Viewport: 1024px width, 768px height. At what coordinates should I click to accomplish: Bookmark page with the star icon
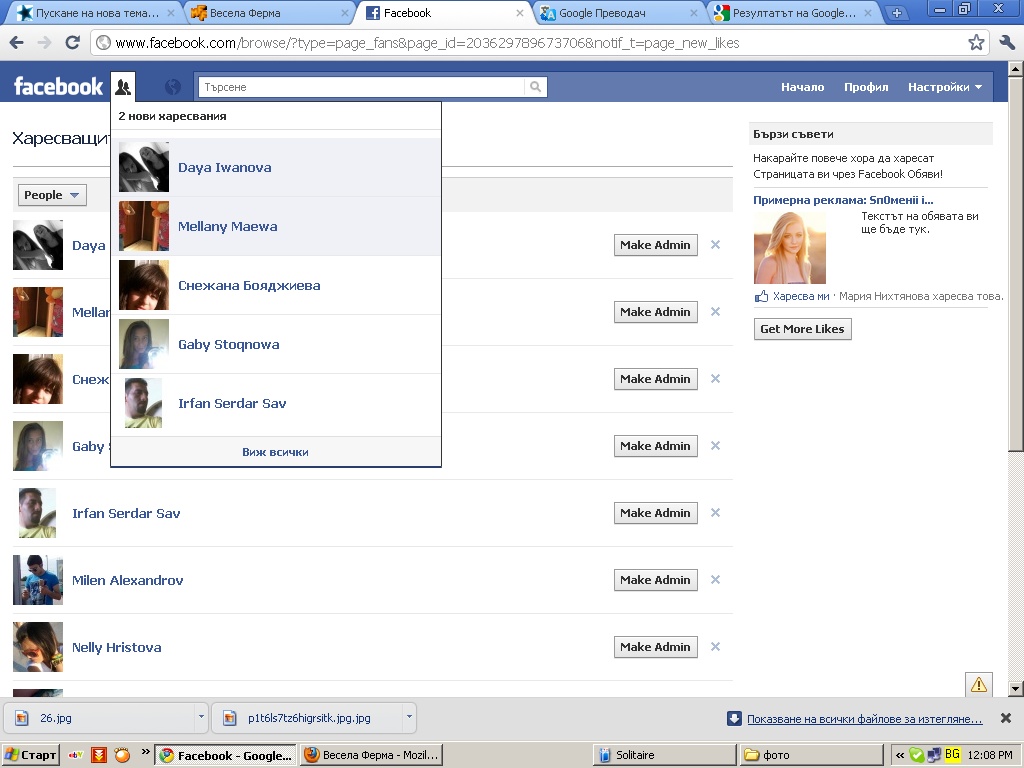[976, 43]
